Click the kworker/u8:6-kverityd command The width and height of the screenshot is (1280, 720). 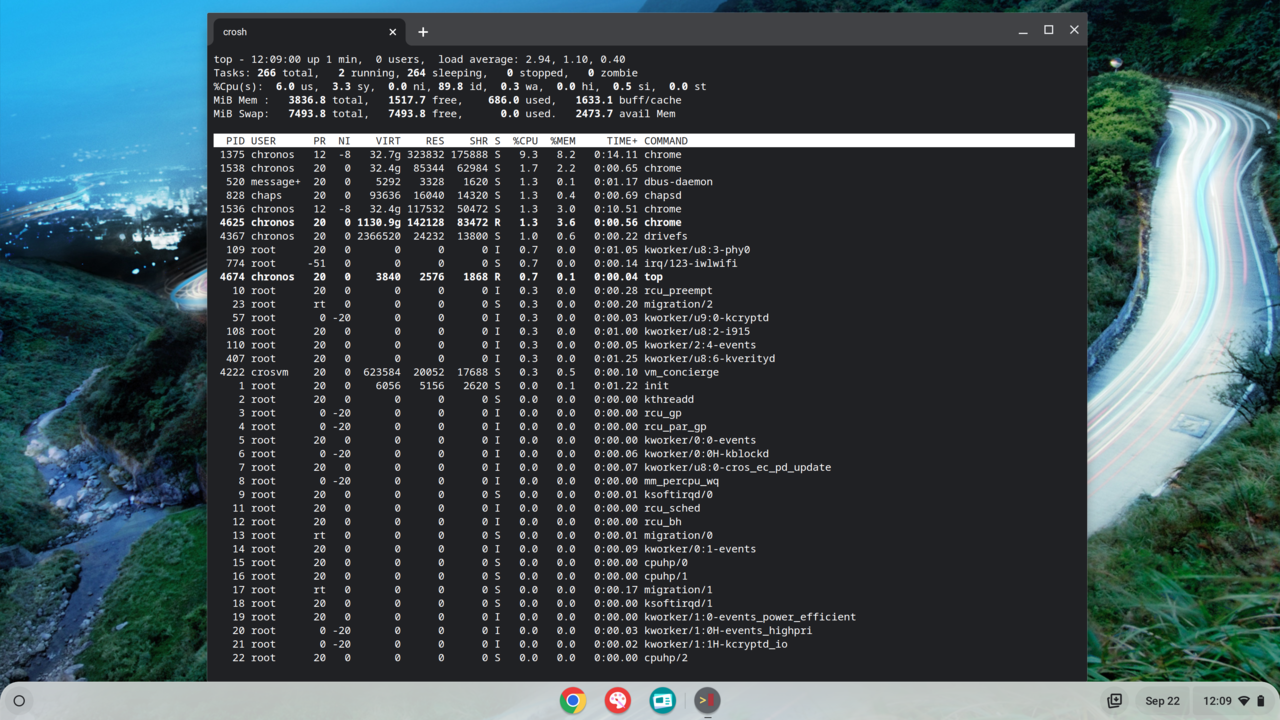point(710,358)
